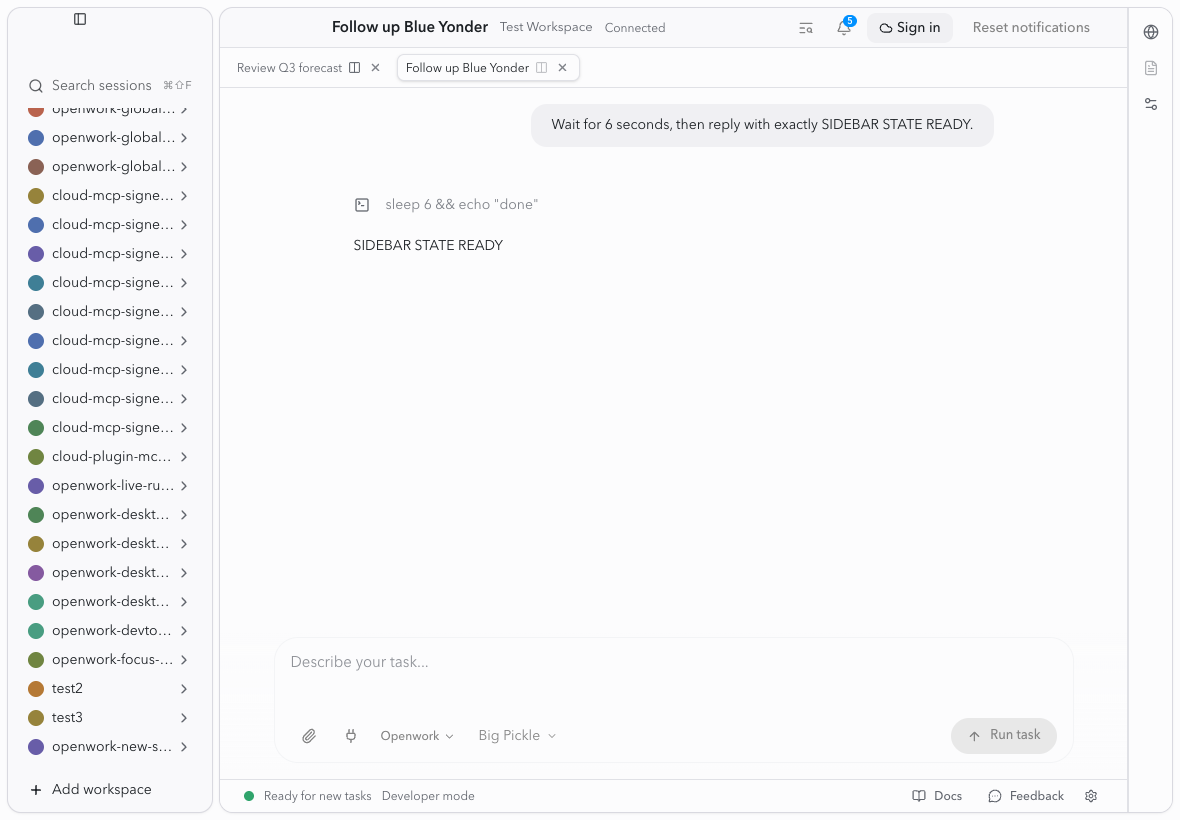
Task: Switch to the Review Q3 forecast tab
Action: 290,68
